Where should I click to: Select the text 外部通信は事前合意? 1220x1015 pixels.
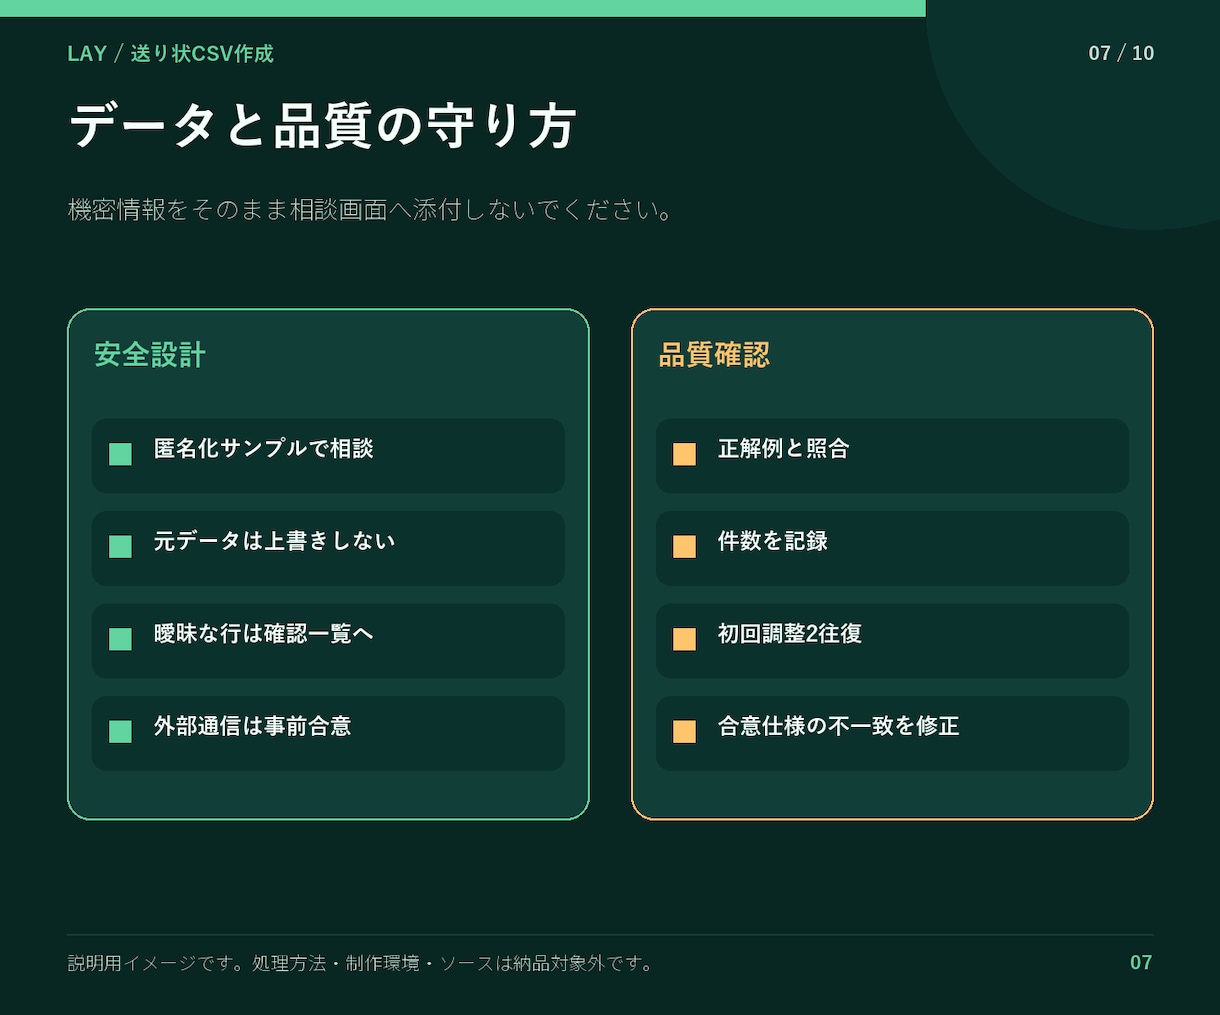(x=253, y=726)
